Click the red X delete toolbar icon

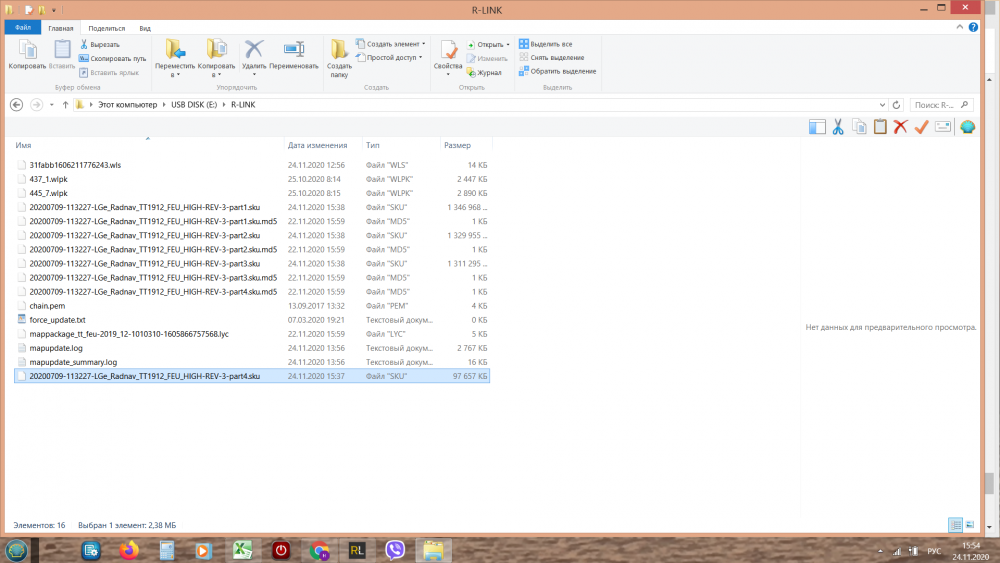click(x=901, y=127)
